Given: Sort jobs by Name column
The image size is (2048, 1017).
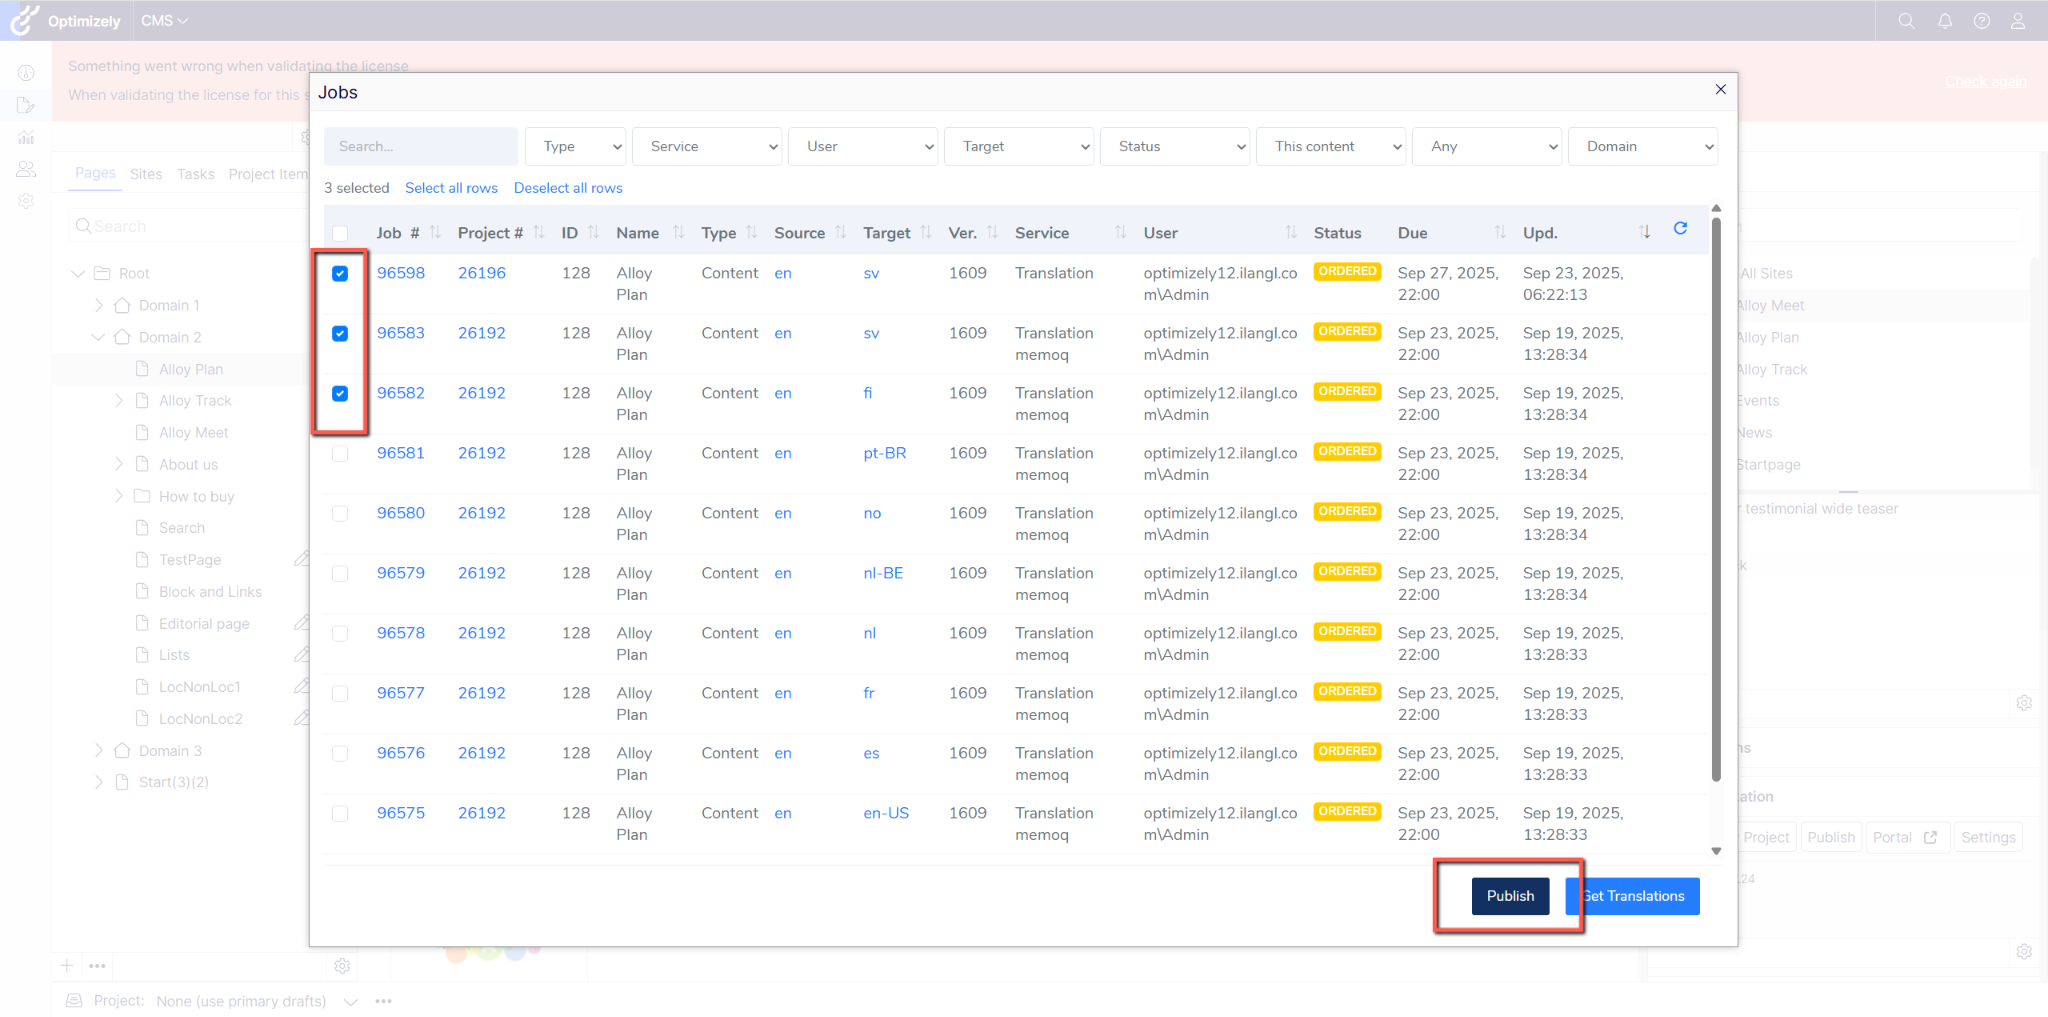Looking at the screenshot, I should click(x=678, y=233).
